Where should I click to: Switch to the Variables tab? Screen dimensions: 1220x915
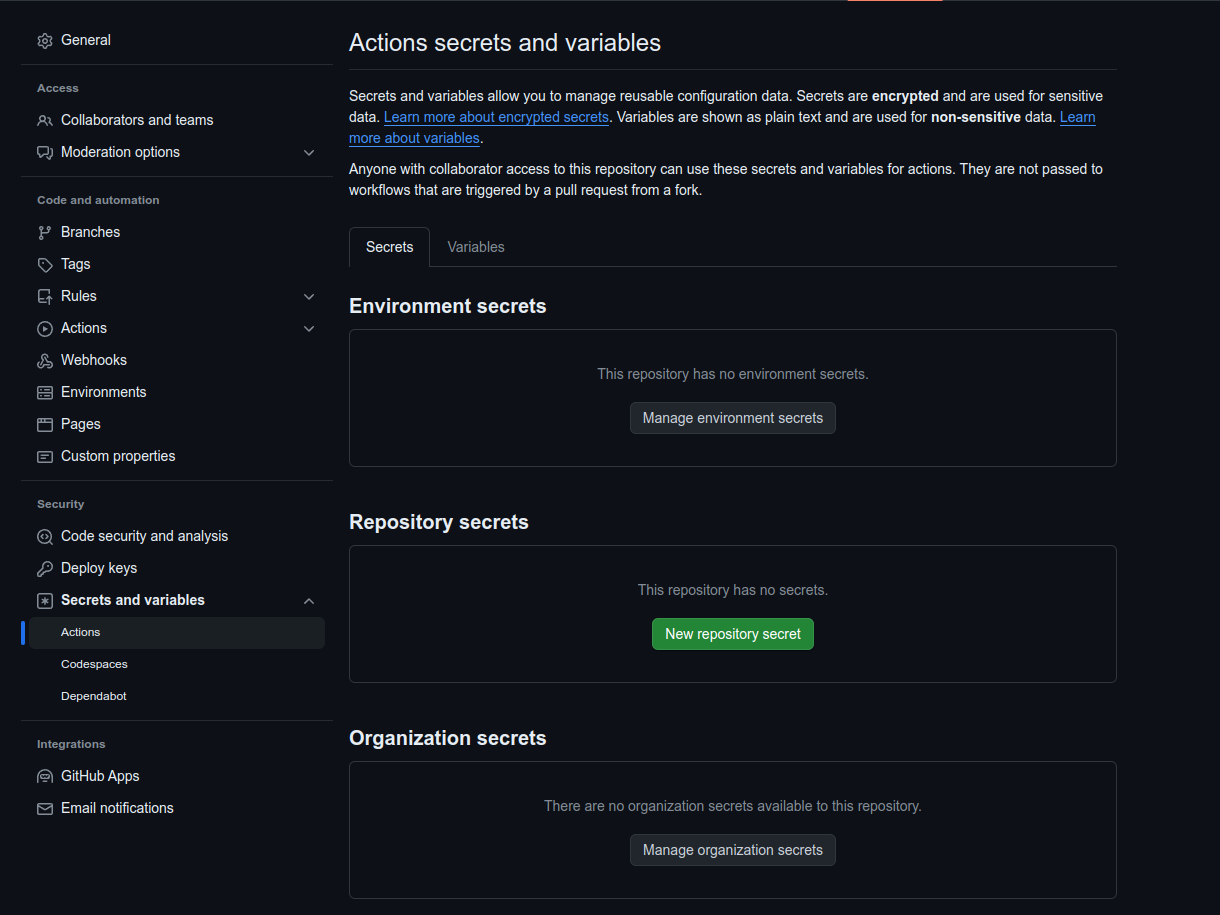point(475,247)
